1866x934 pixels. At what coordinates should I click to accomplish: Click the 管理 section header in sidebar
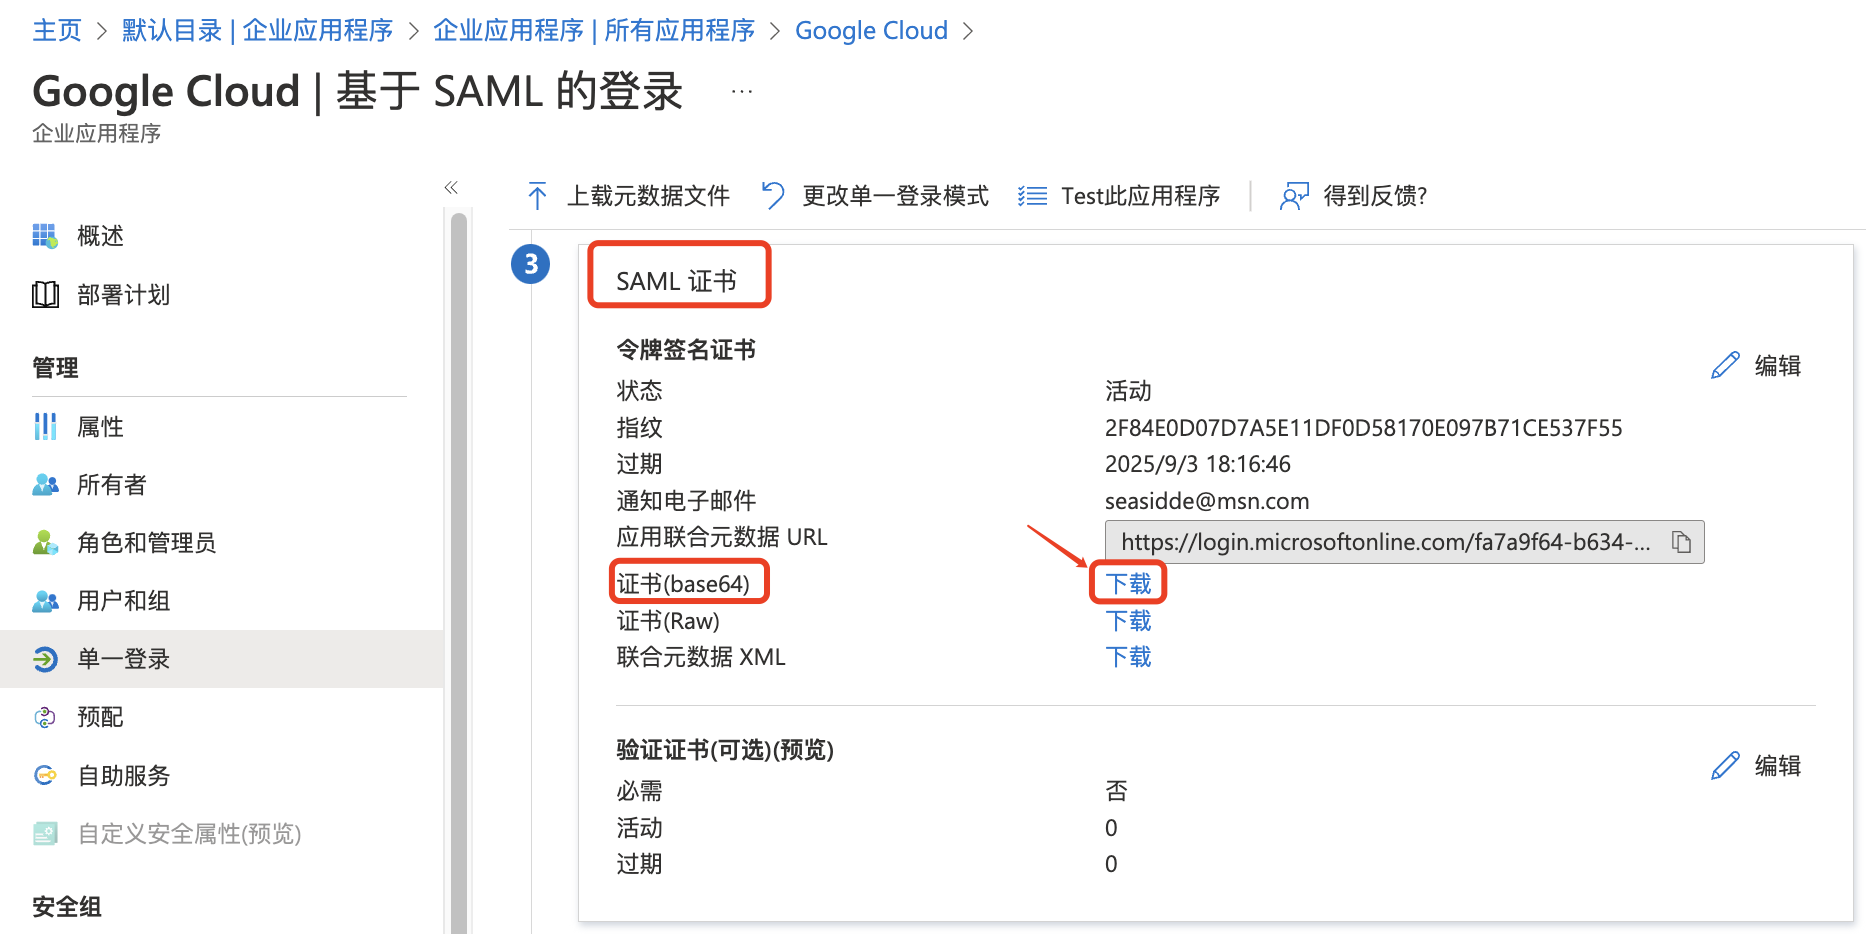55,368
